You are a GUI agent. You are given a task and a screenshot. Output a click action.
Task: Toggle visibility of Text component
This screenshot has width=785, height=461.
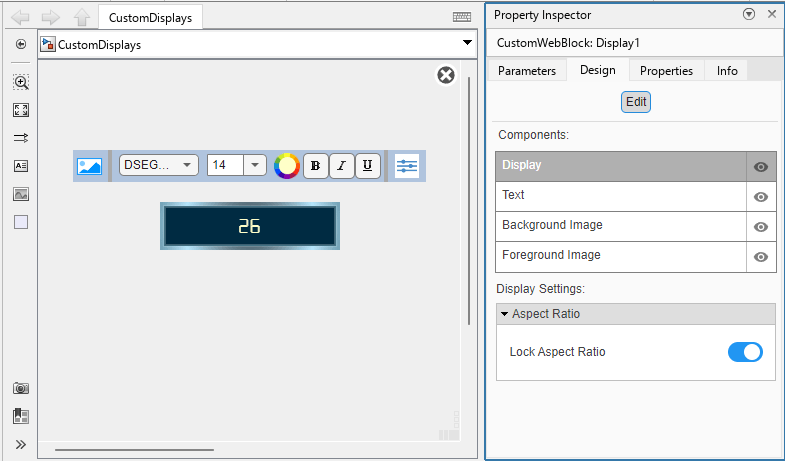(761, 197)
